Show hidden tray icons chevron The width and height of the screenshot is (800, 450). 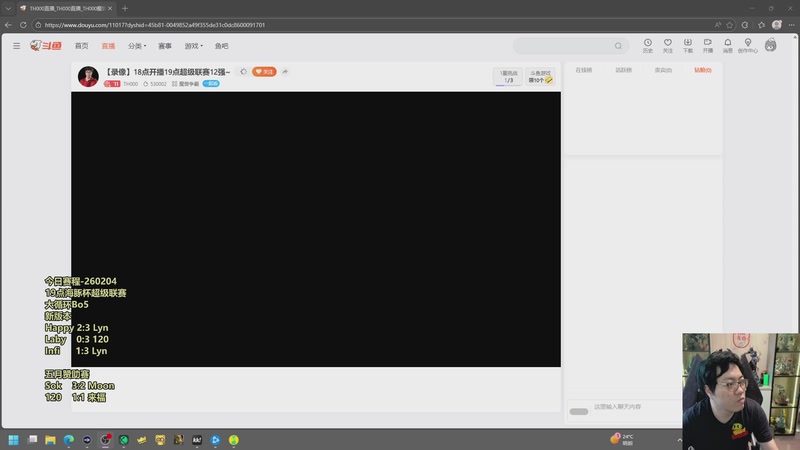tap(679, 440)
